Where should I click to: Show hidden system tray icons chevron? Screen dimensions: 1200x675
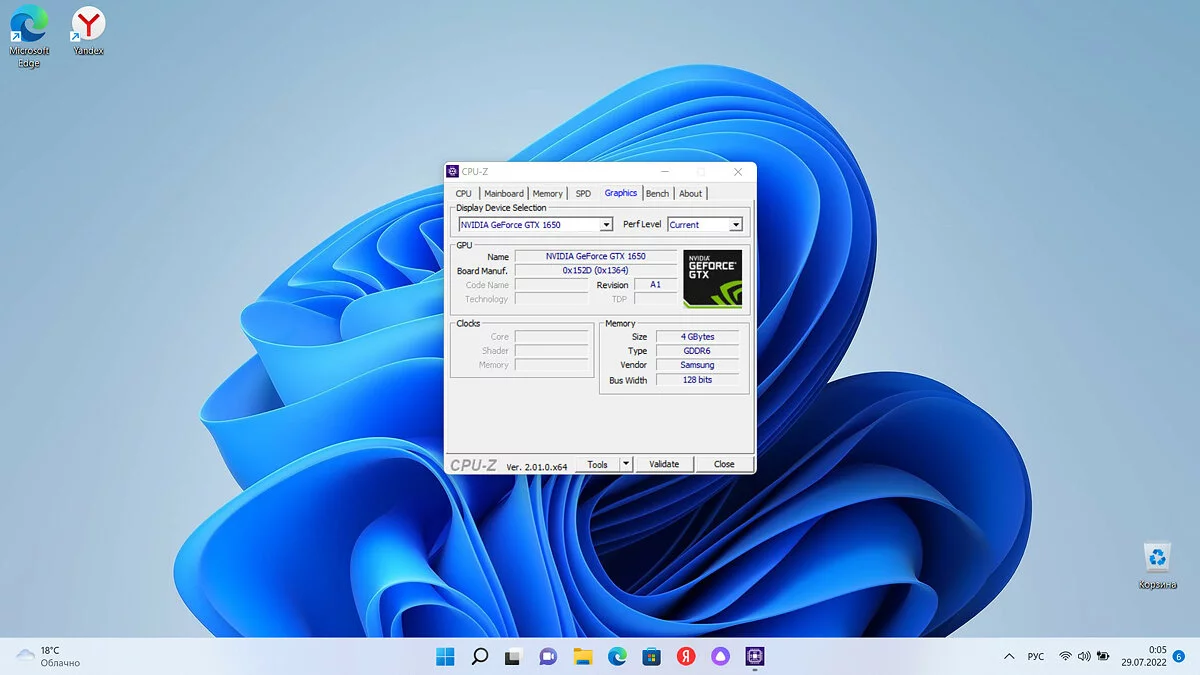point(1008,657)
